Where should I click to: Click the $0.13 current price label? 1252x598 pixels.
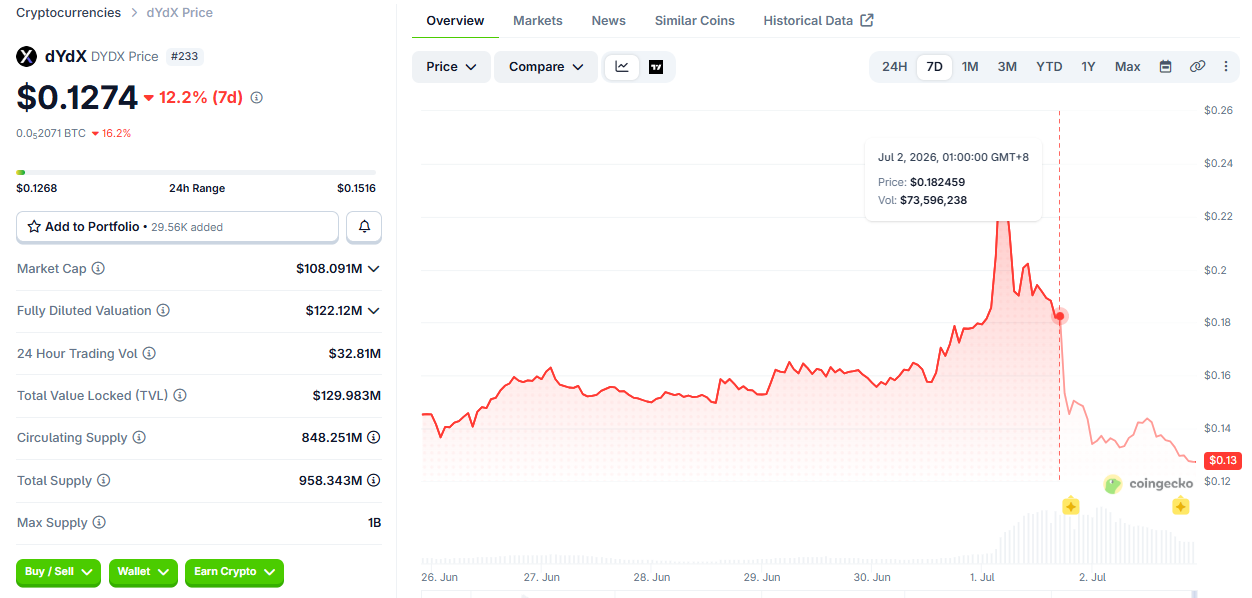1223,460
